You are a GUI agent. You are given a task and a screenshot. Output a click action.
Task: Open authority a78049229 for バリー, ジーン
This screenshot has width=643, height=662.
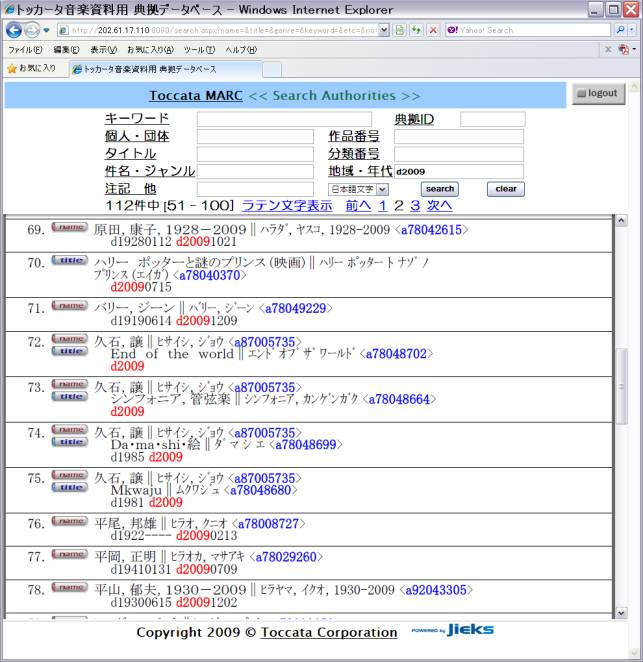pyautogui.click(x=296, y=308)
